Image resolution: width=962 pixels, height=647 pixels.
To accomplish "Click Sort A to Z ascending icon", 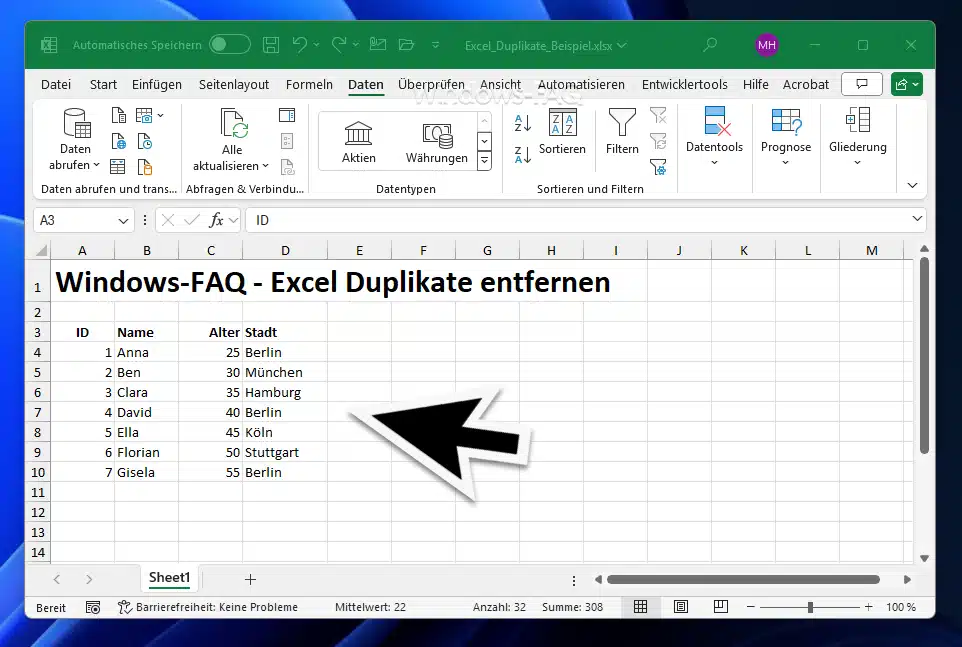I will (523, 123).
